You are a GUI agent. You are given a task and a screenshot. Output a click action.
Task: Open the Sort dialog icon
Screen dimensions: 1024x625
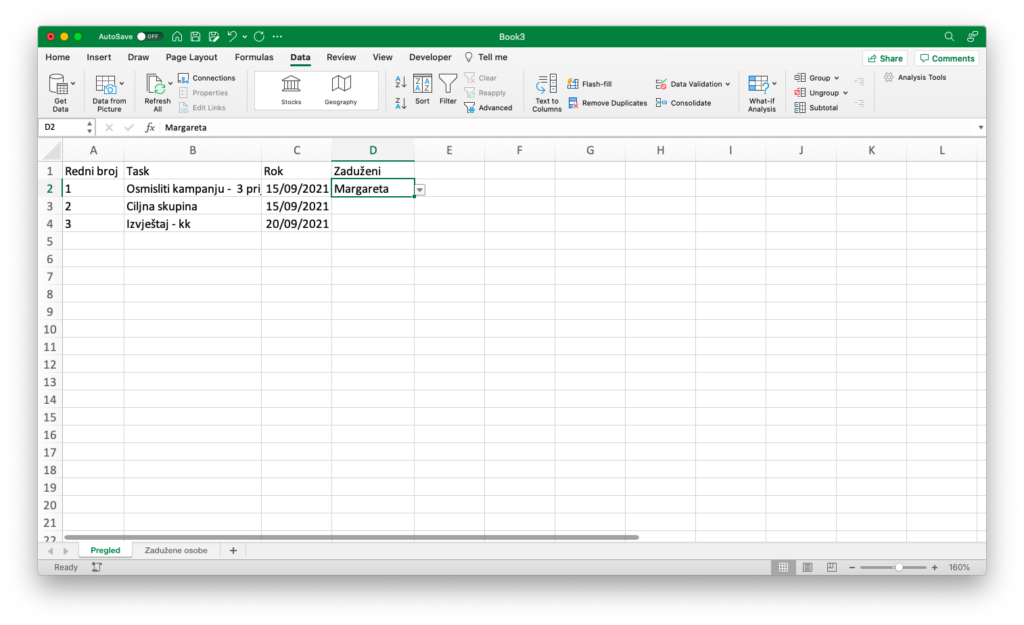click(x=422, y=86)
